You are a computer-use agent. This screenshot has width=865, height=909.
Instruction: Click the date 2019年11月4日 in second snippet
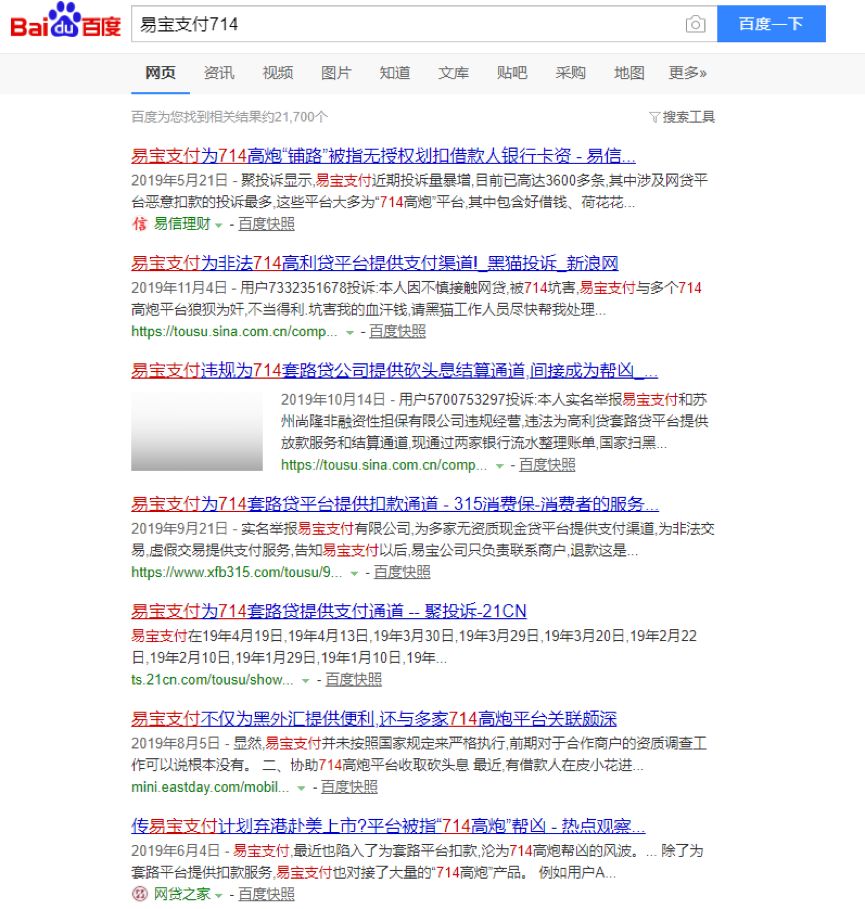click(179, 288)
